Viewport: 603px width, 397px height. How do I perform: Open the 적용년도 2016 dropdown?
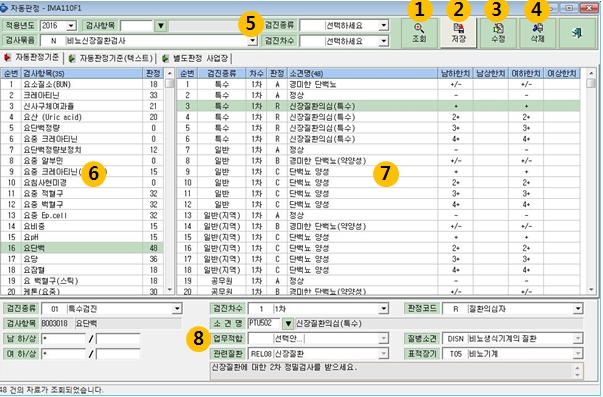pos(71,26)
